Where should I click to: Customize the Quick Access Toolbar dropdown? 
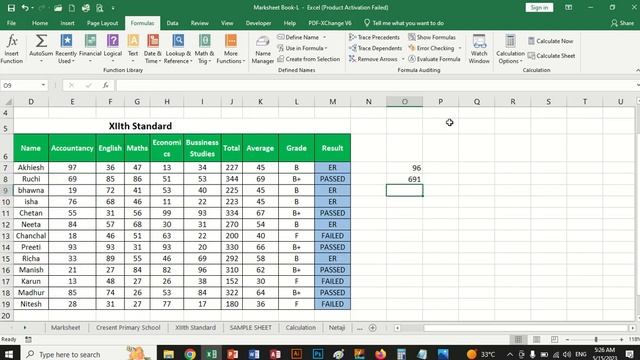click(113, 8)
